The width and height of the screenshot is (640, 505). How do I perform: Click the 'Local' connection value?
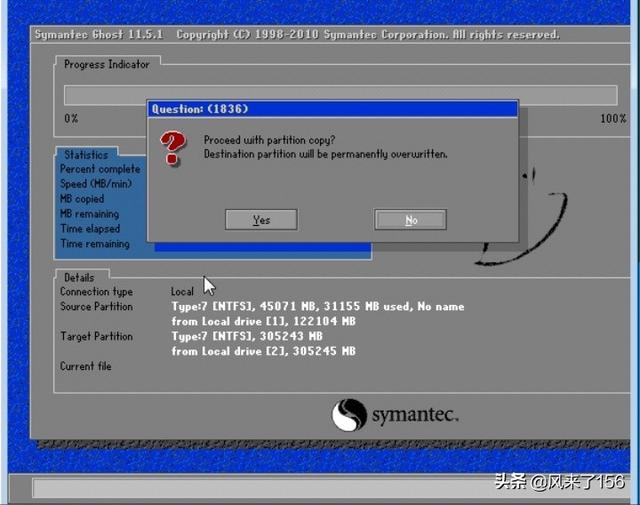(x=182, y=291)
